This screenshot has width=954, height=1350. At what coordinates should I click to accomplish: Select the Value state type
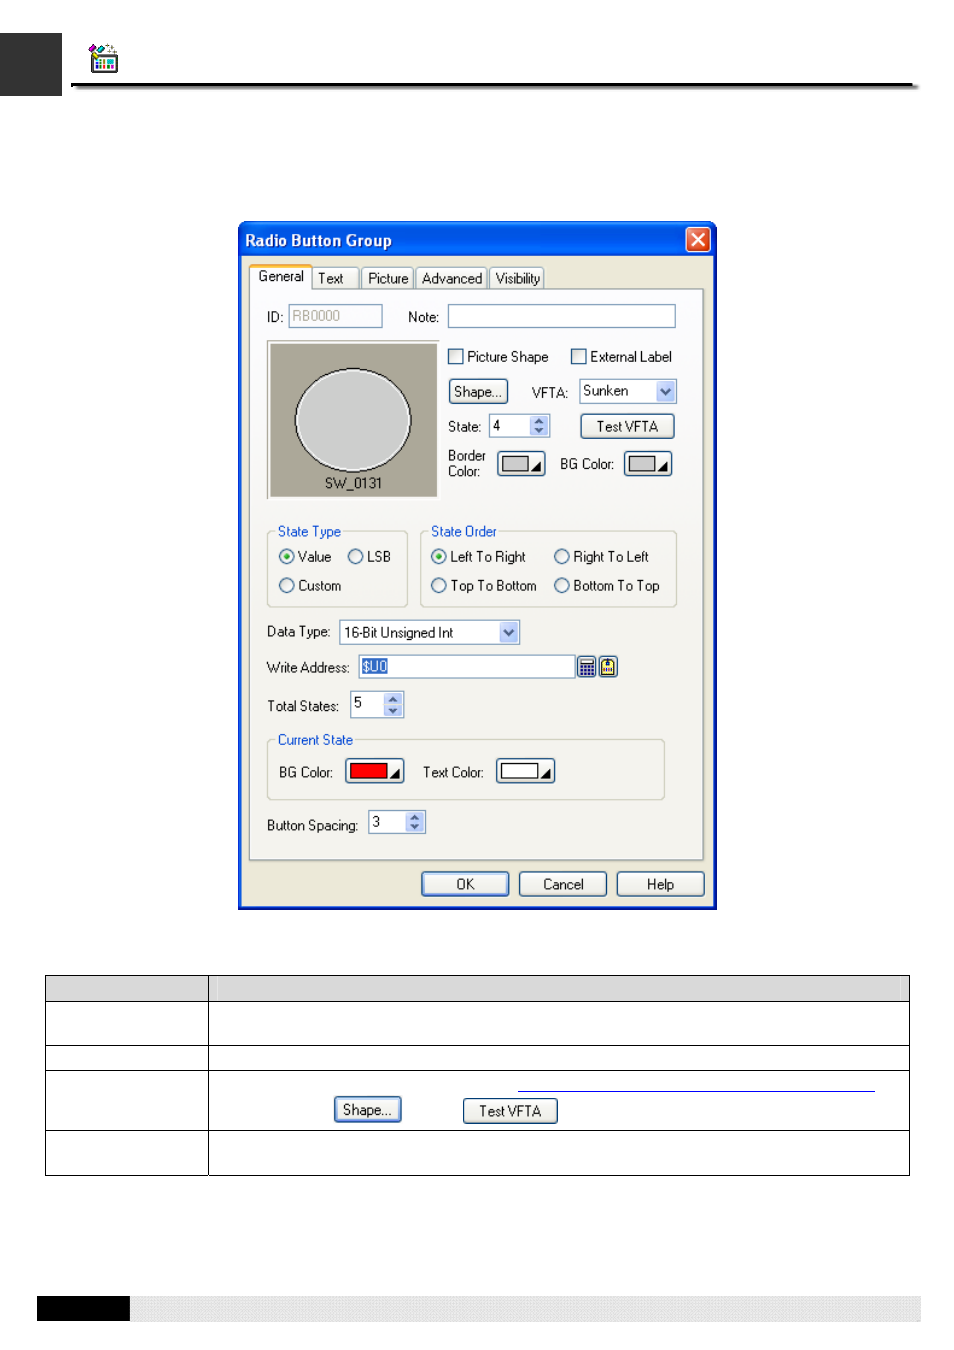pos(287,557)
